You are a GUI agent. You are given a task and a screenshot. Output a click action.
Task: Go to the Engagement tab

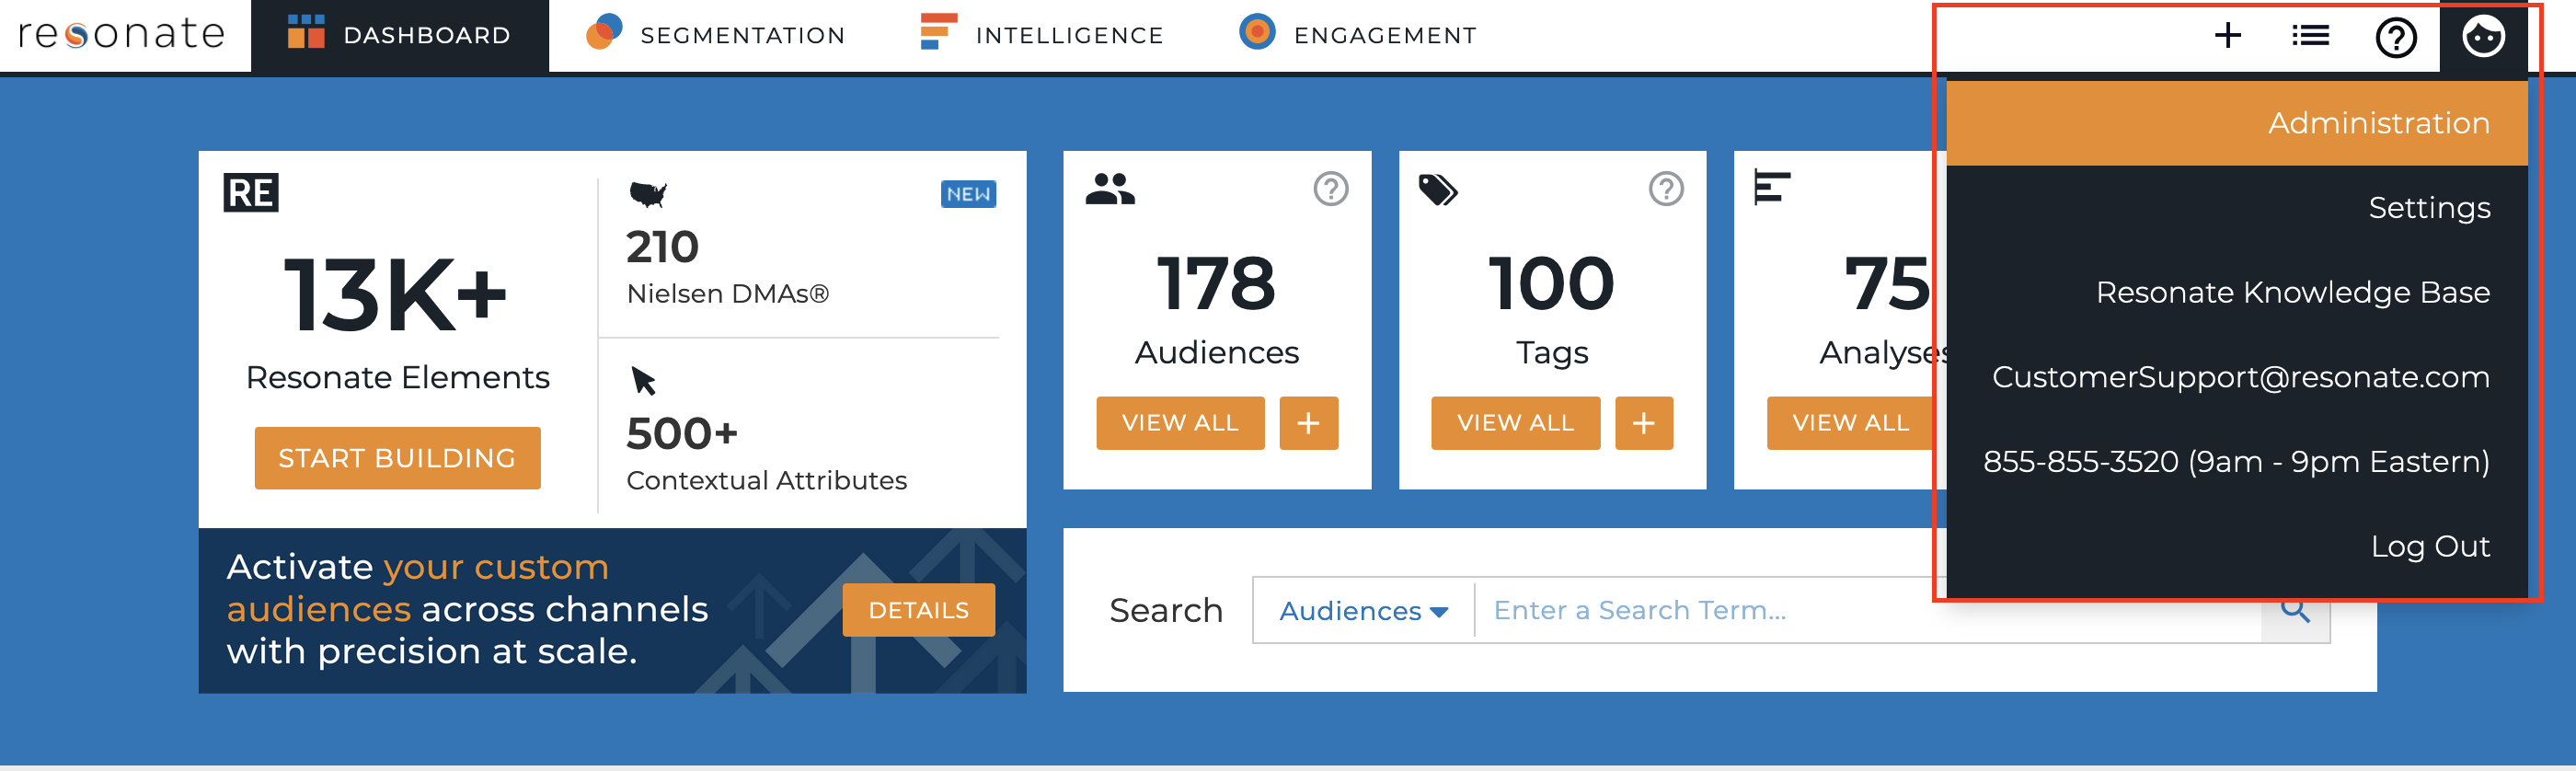tap(1357, 35)
